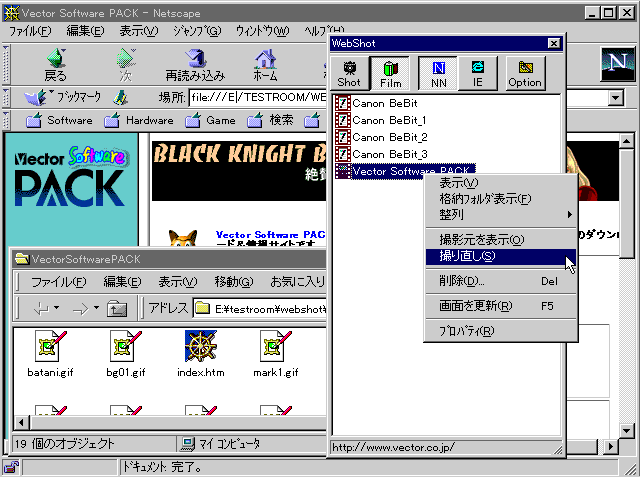Image resolution: width=640 pixels, height=478 pixels.
Task: Select the index.htm file icon
Action: click(201, 346)
